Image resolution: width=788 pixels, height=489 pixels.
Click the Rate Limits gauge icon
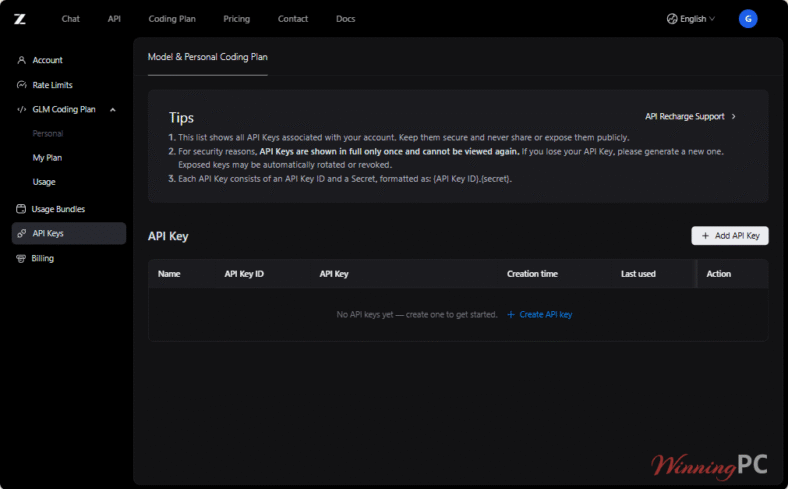pos(21,85)
